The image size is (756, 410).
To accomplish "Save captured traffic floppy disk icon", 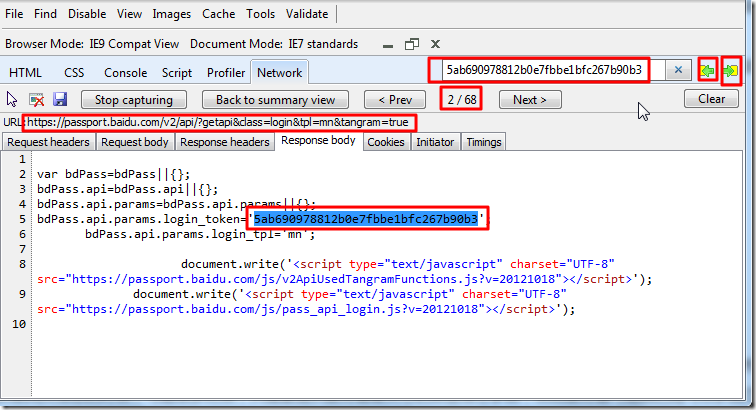I will tap(60, 99).
